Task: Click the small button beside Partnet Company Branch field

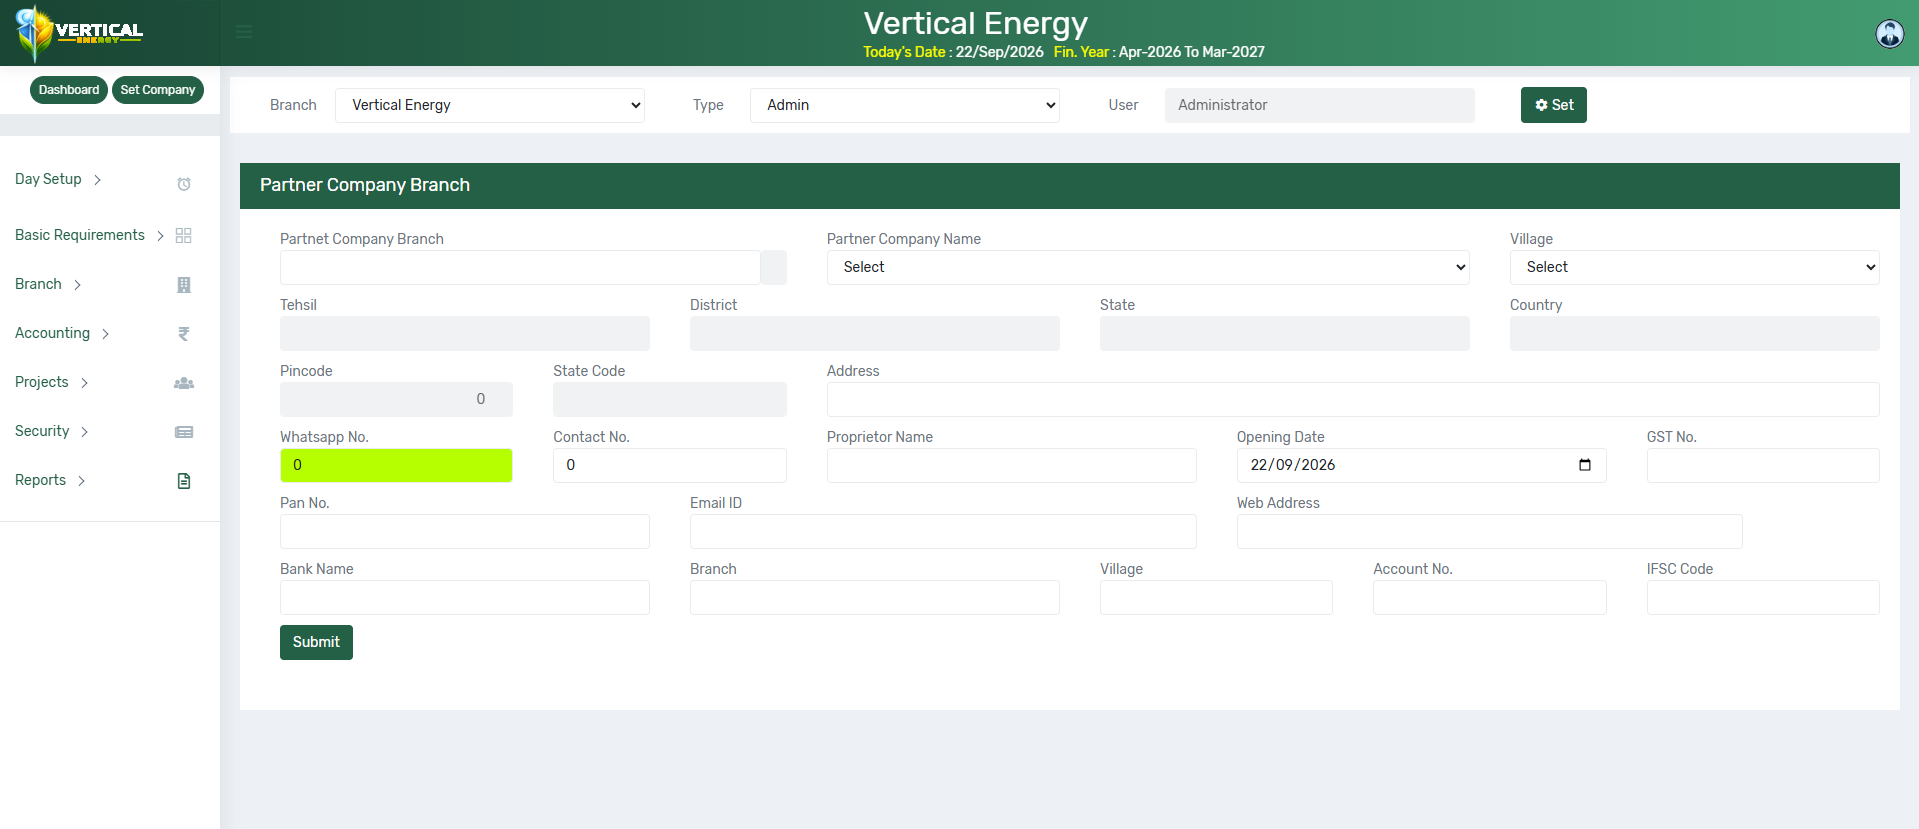Action: click(774, 267)
